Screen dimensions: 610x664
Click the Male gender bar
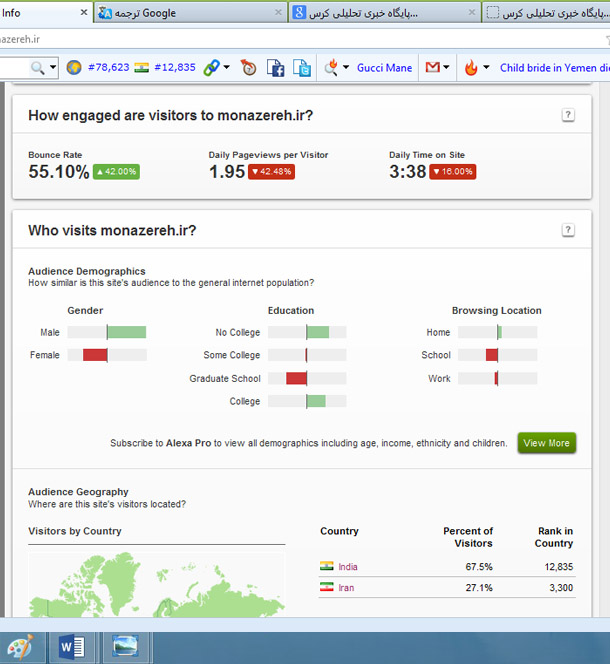click(107, 332)
